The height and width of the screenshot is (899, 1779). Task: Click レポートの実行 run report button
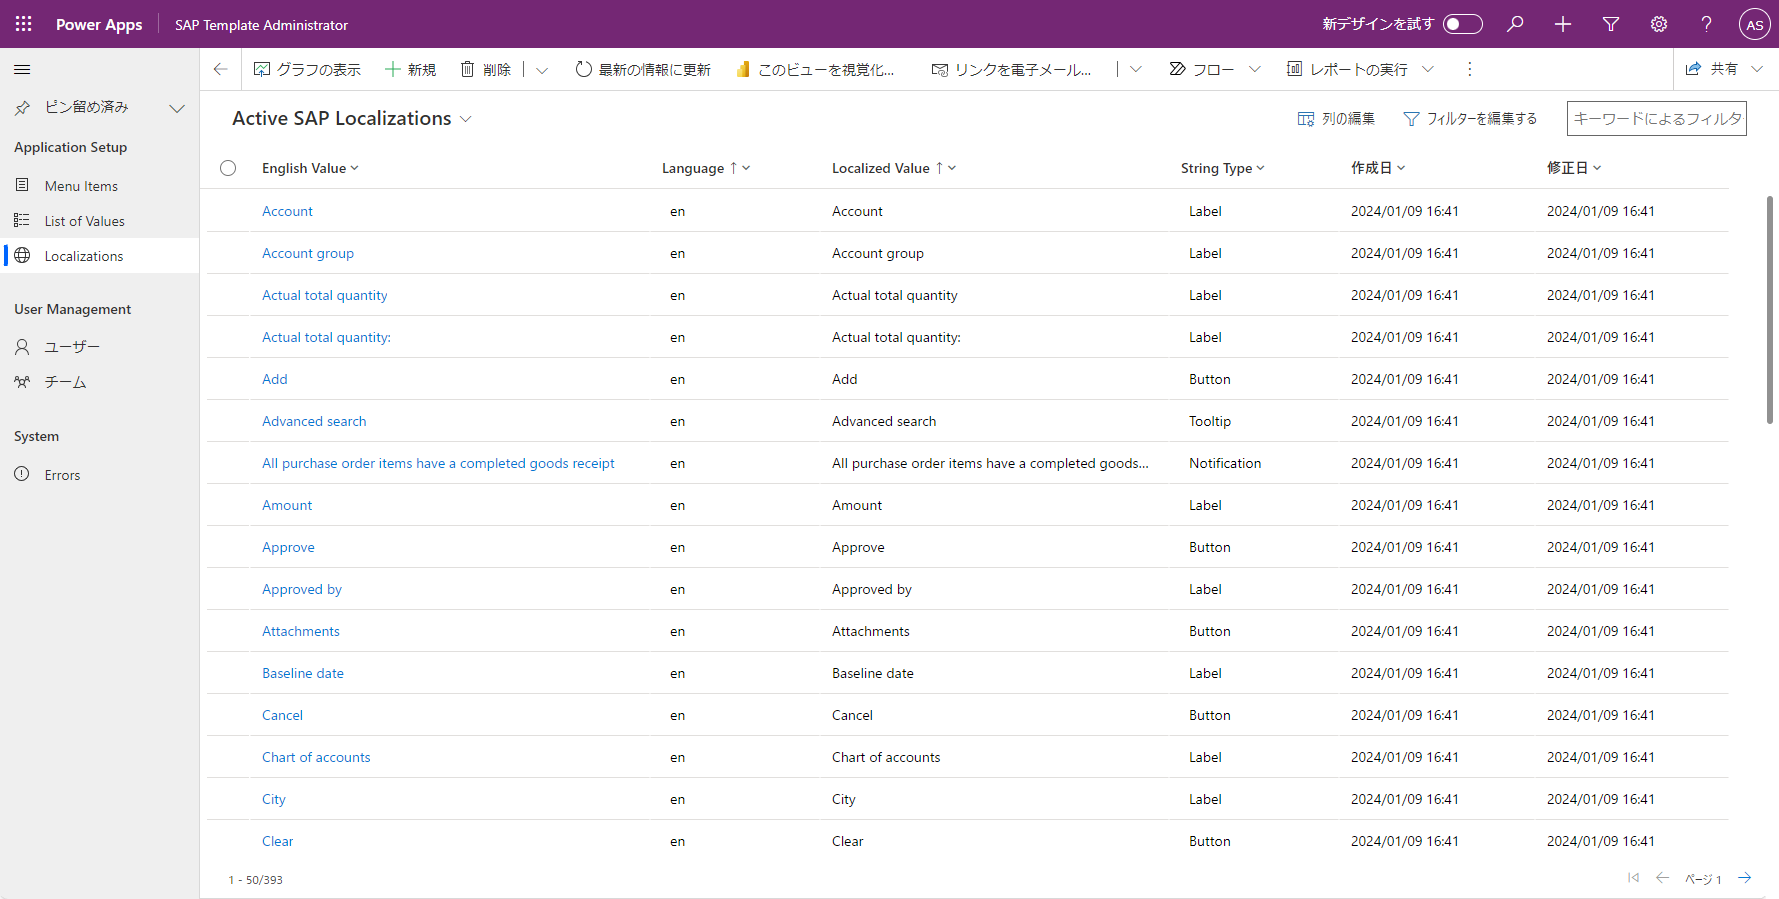click(1347, 69)
